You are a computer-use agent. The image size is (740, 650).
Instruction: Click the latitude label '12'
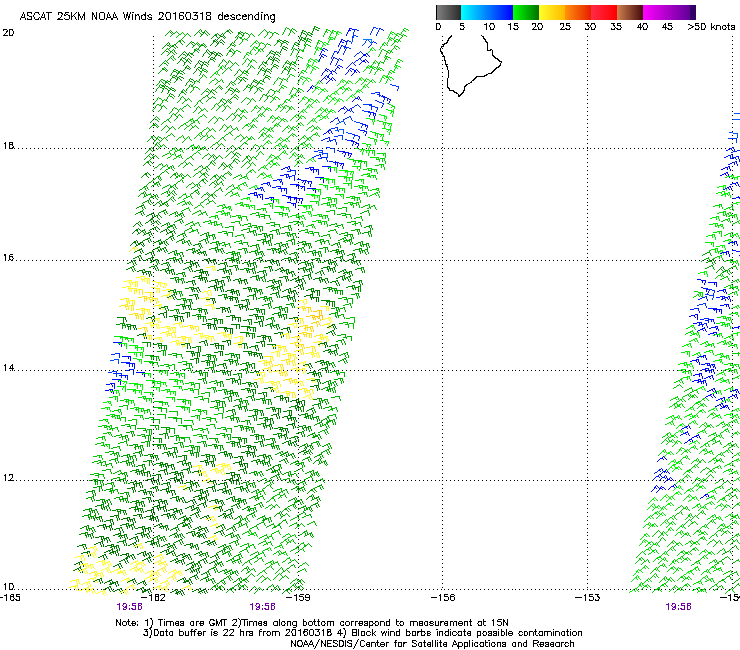pyautogui.click(x=8, y=478)
